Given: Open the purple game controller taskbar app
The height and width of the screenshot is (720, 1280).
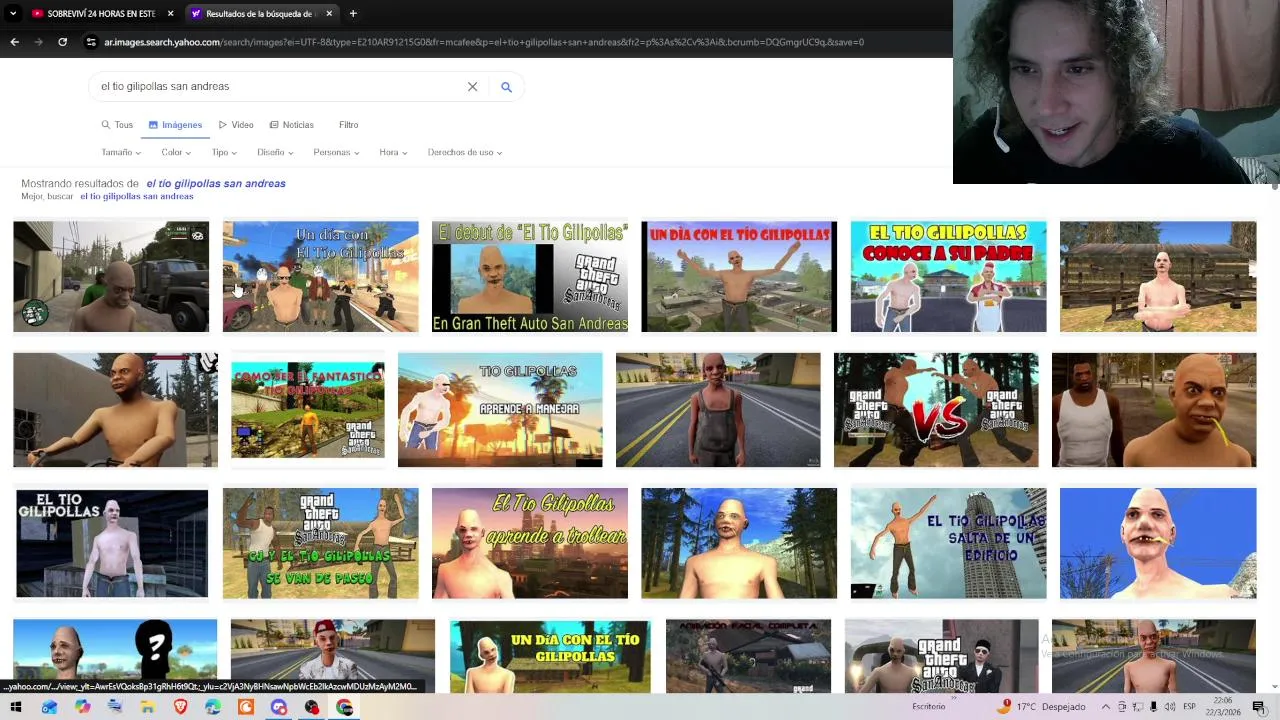Looking at the screenshot, I should (x=279, y=707).
